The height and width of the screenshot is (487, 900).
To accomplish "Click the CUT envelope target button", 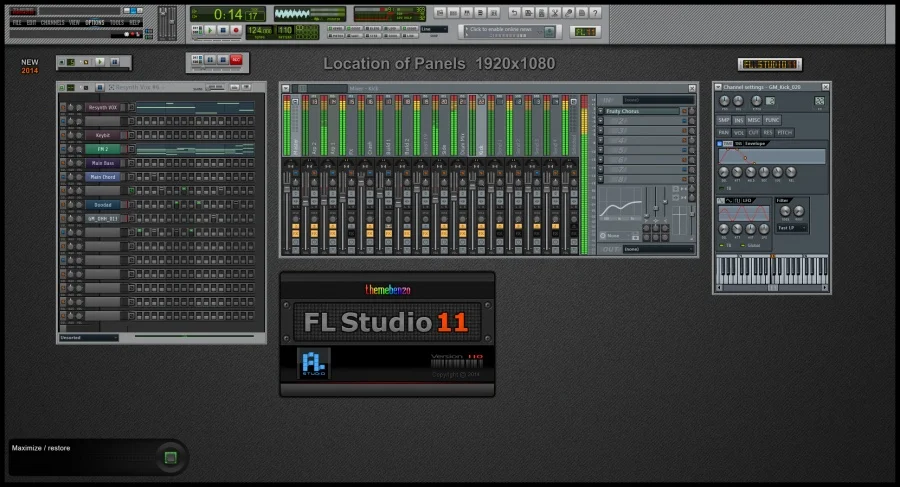I will pos(753,133).
